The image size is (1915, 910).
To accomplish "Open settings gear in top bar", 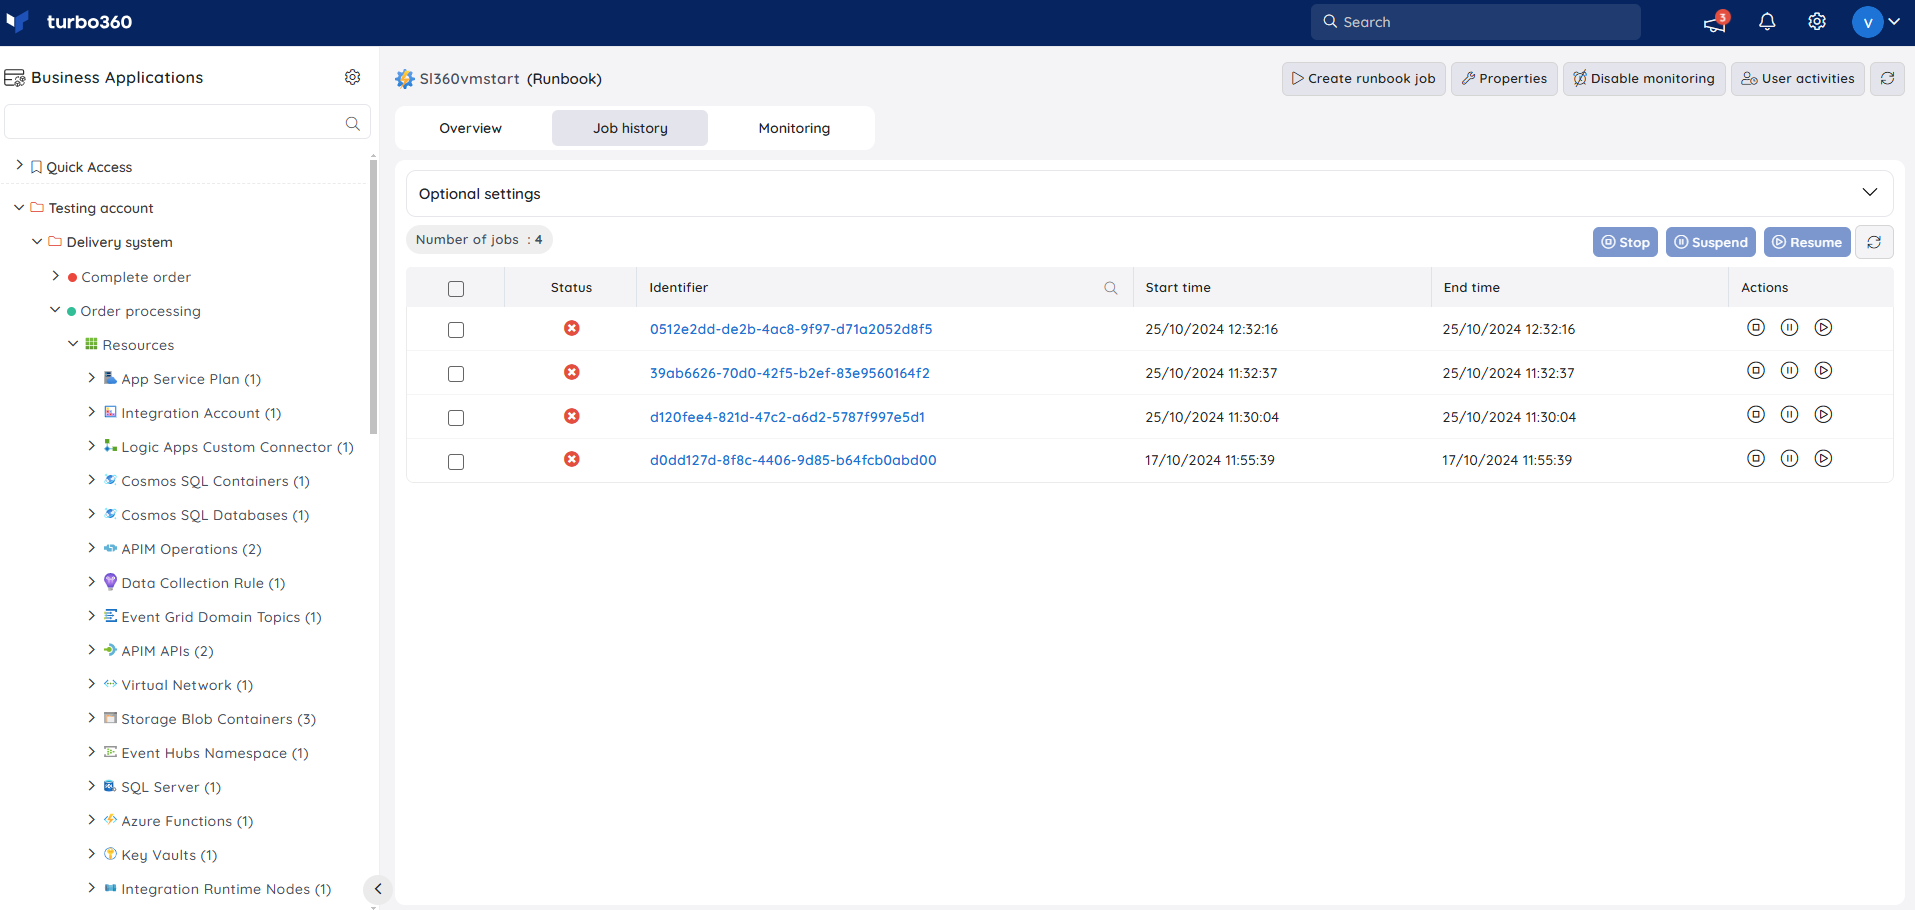I will (1817, 22).
